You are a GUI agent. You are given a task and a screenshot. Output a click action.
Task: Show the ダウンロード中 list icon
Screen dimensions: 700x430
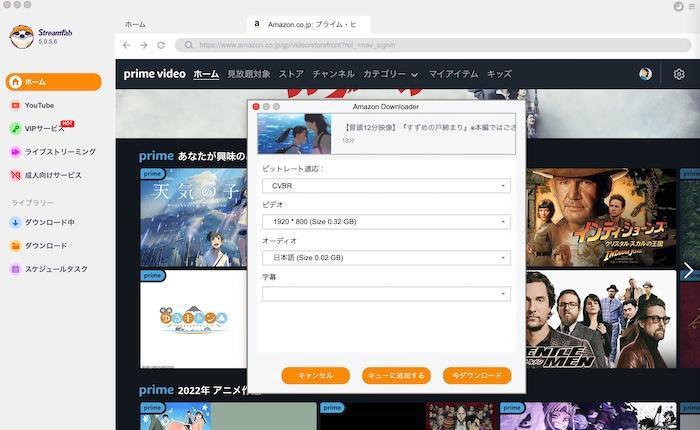click(15, 222)
